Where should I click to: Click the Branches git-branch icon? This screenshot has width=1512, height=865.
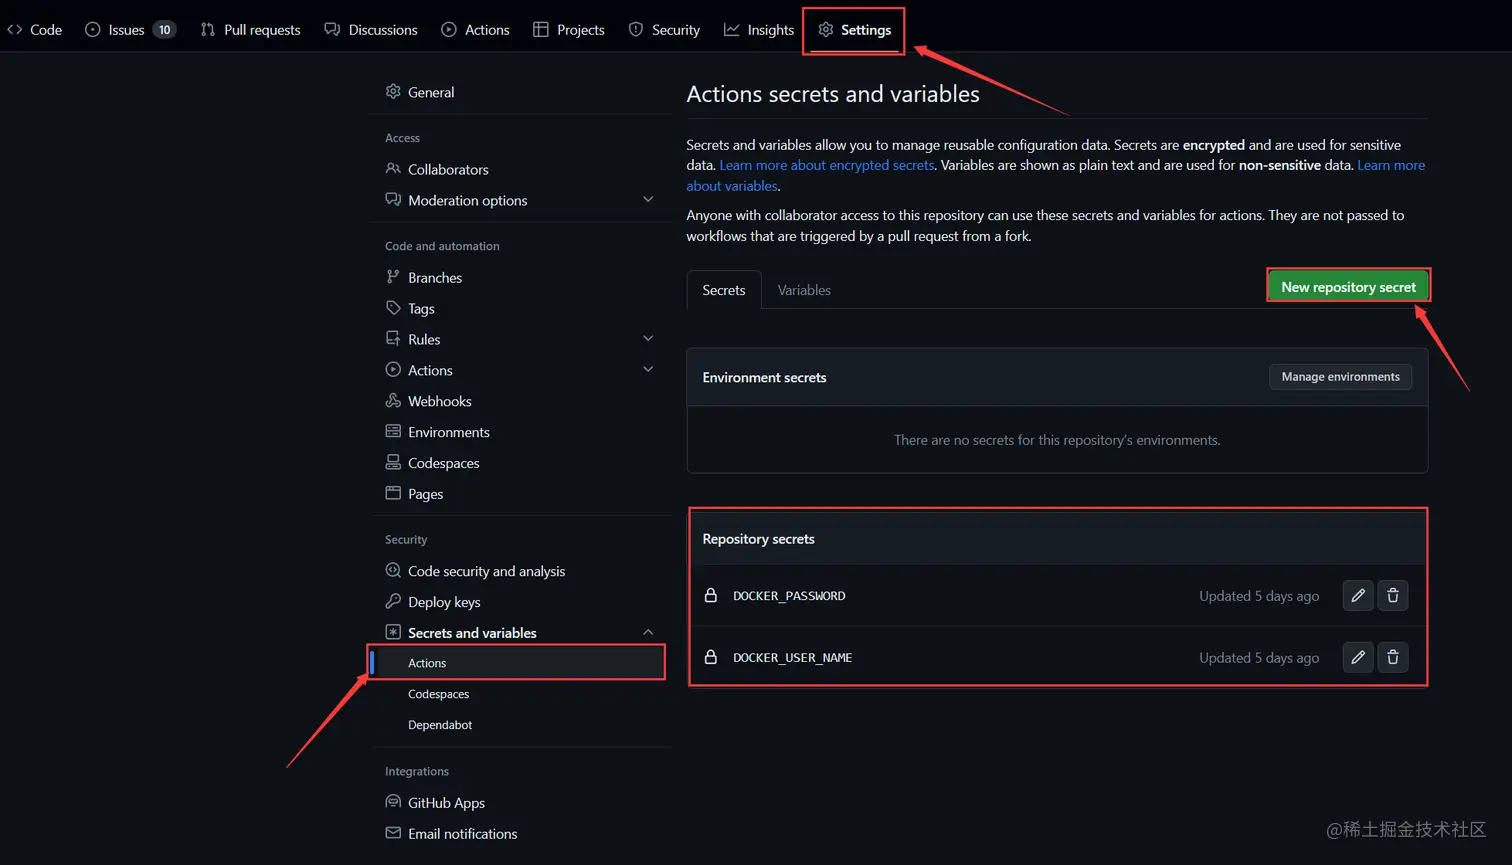393,277
